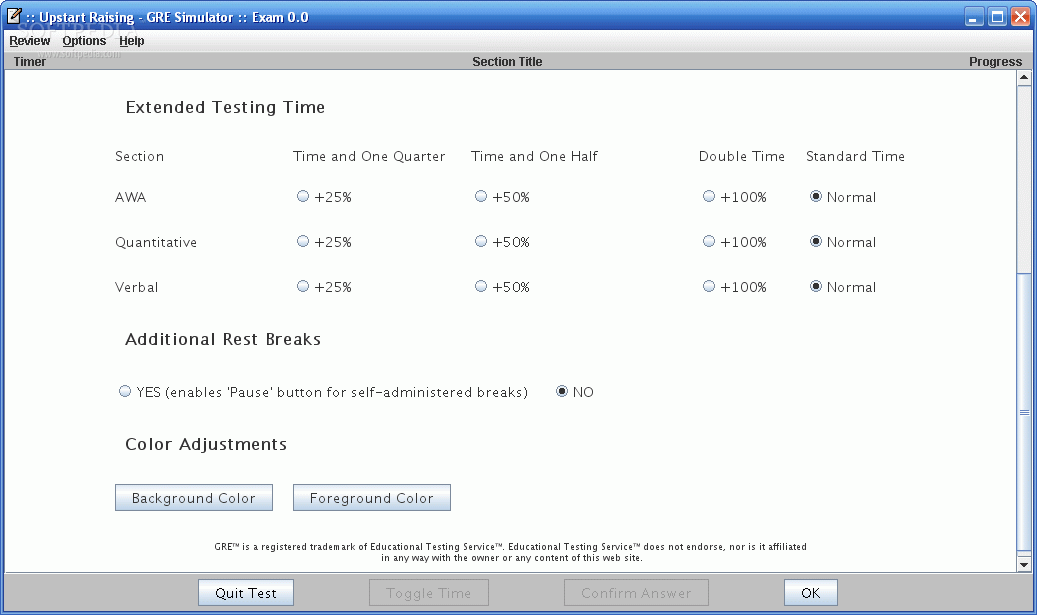Choose +100% double time for AWA

pyautogui.click(x=709, y=197)
